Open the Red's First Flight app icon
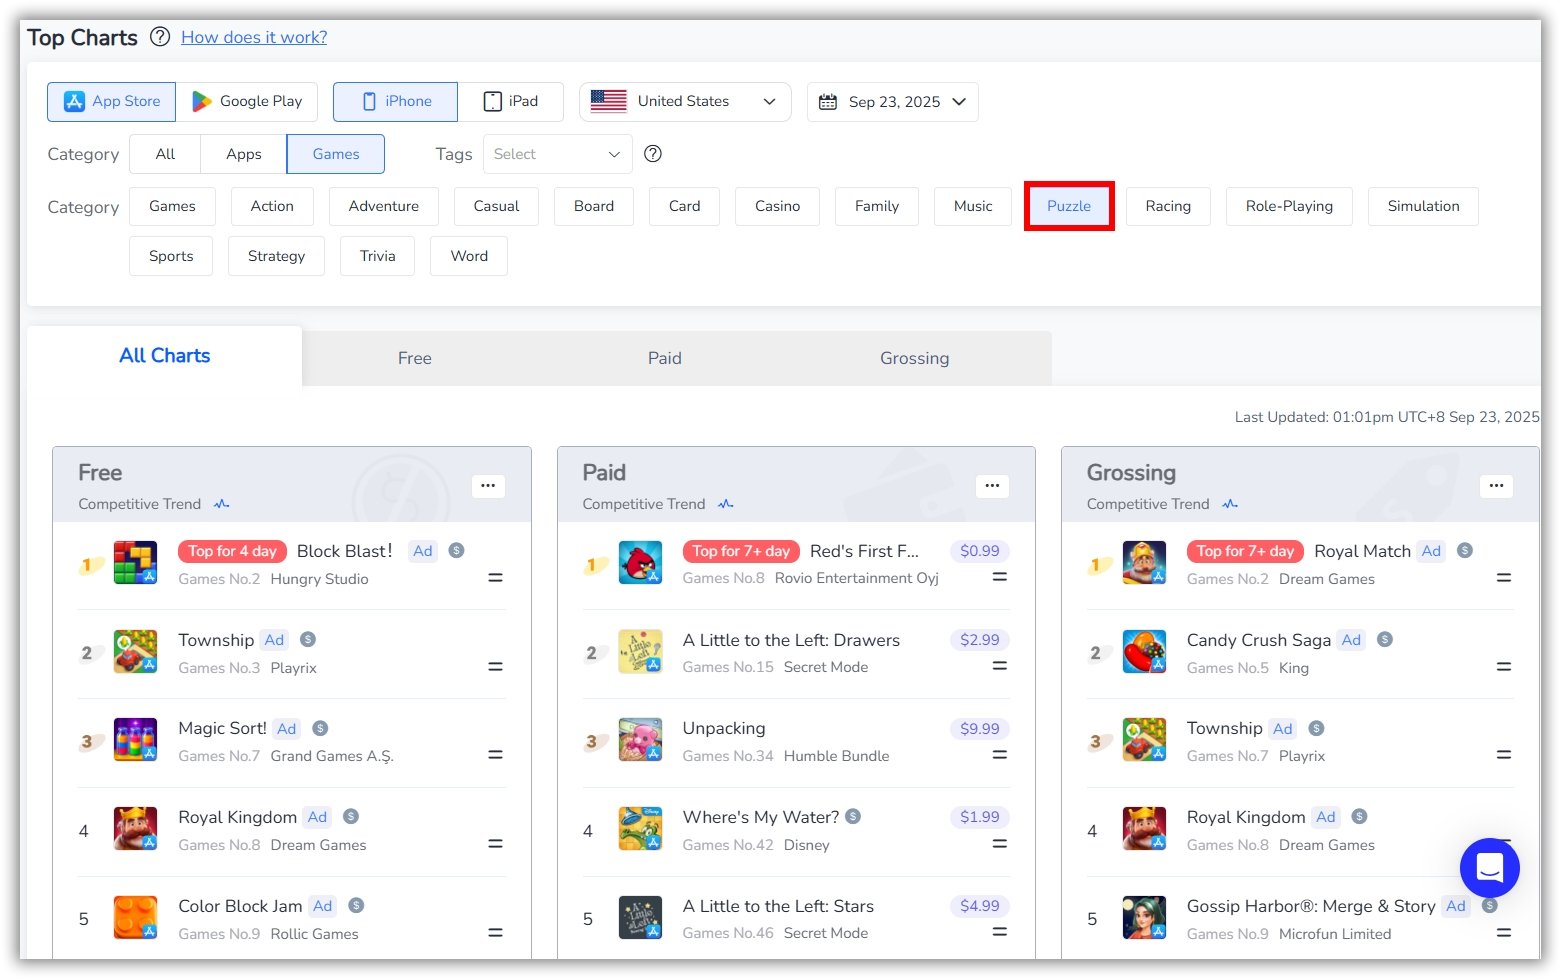The height and width of the screenshot is (979, 1561). point(640,563)
